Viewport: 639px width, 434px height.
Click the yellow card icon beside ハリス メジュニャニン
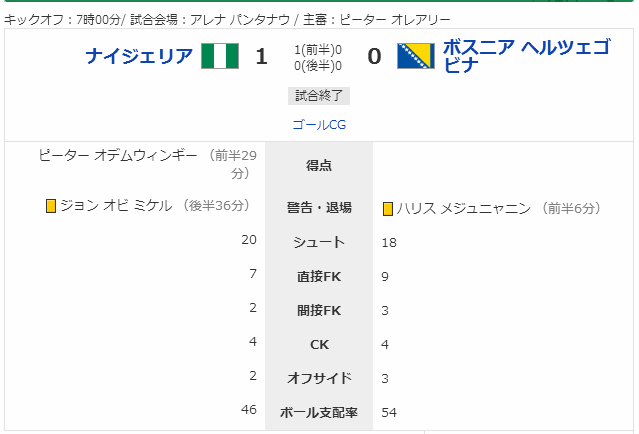pyautogui.click(x=388, y=209)
